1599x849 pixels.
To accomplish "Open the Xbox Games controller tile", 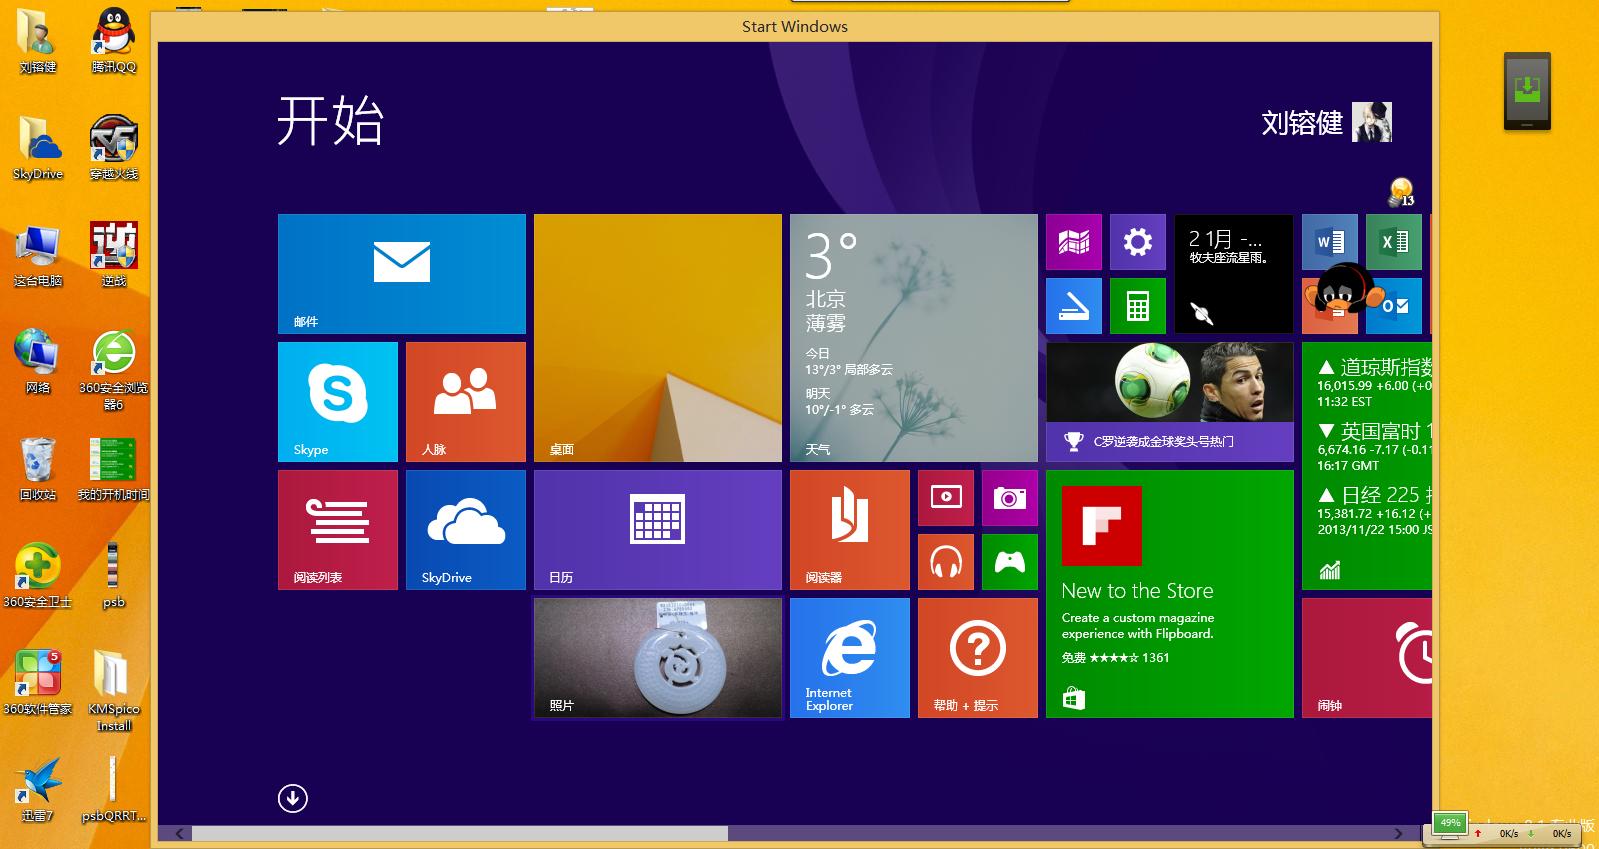I will (x=1009, y=561).
